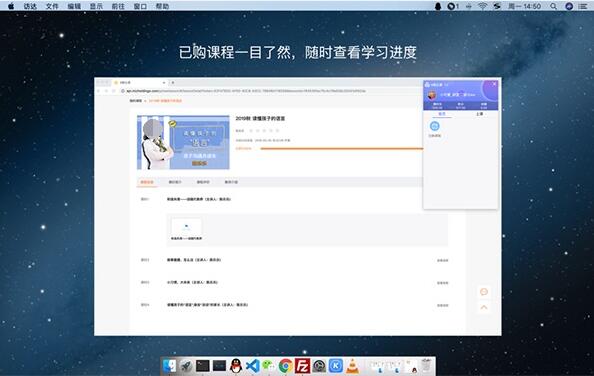Click the back-to-top arrow button
The width and height of the screenshot is (594, 376).
click(x=484, y=307)
